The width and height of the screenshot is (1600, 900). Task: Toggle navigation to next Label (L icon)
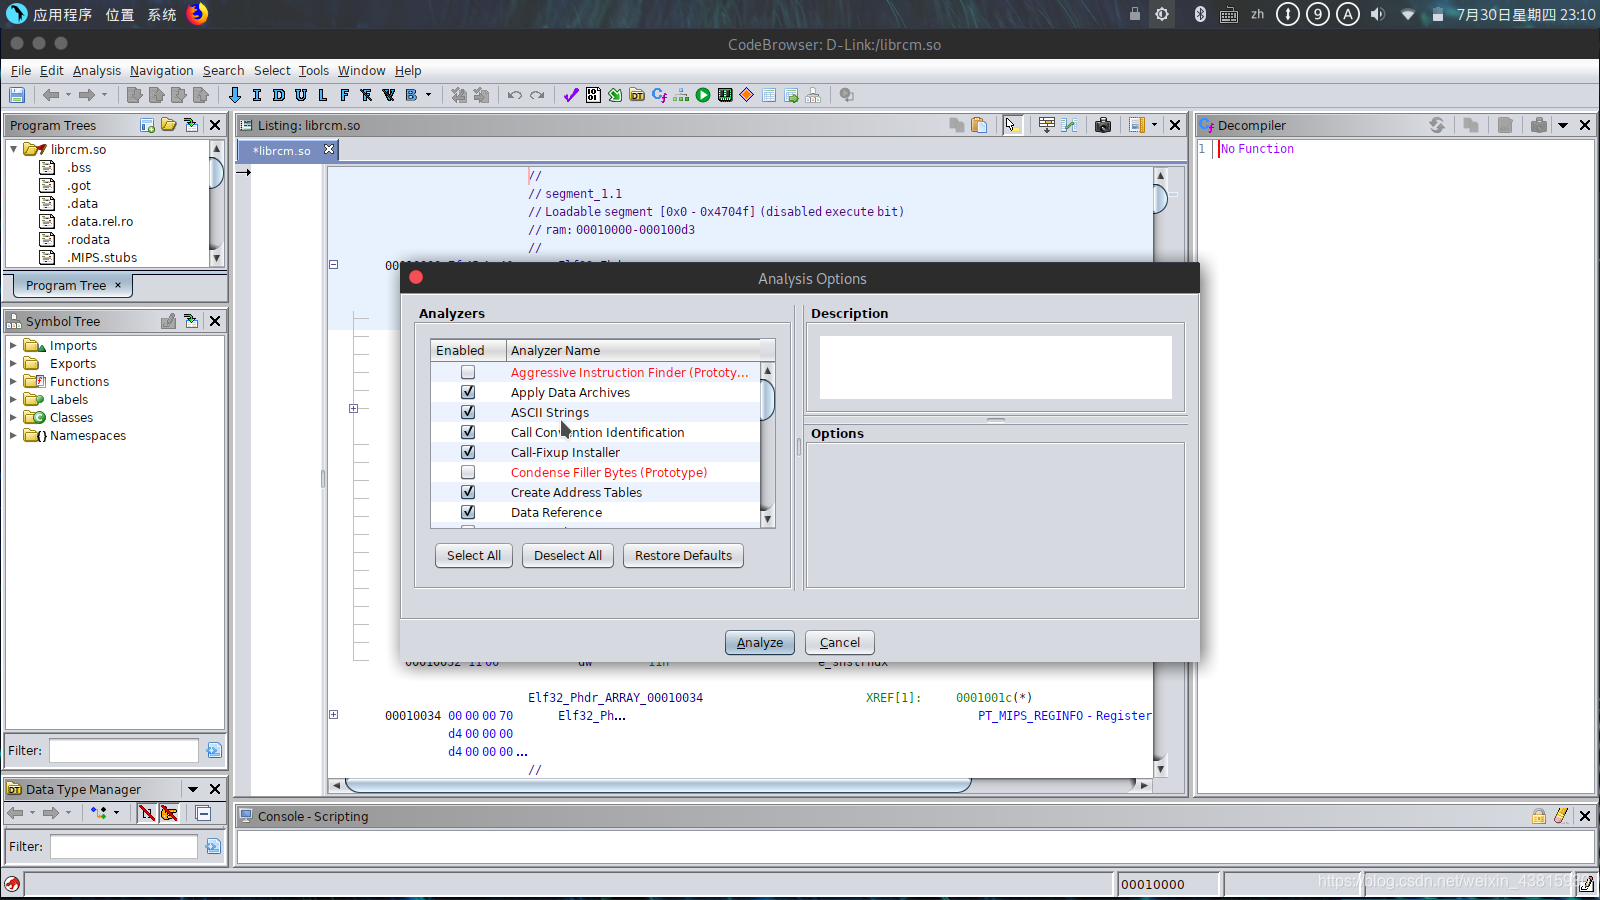(323, 95)
